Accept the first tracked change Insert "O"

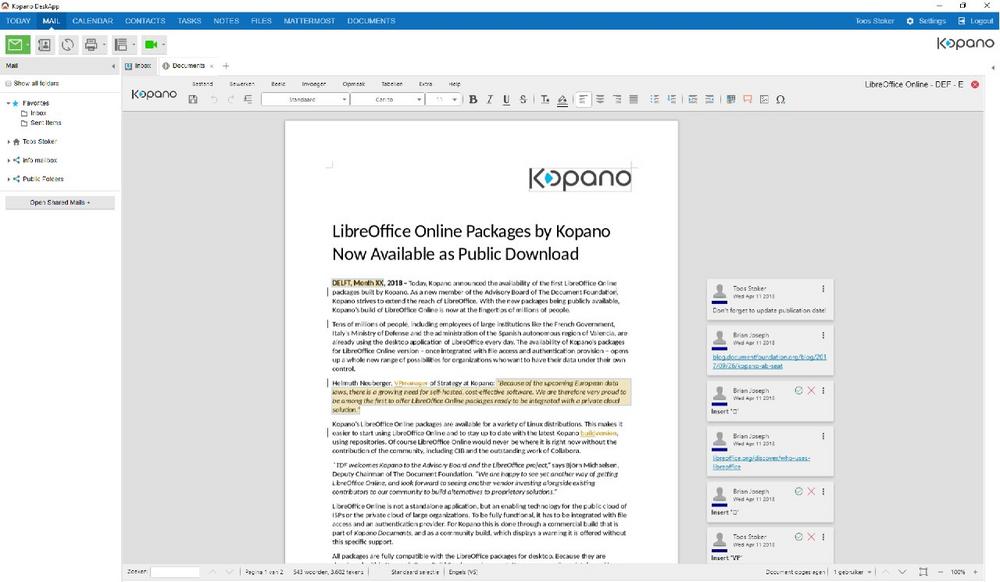pos(798,390)
